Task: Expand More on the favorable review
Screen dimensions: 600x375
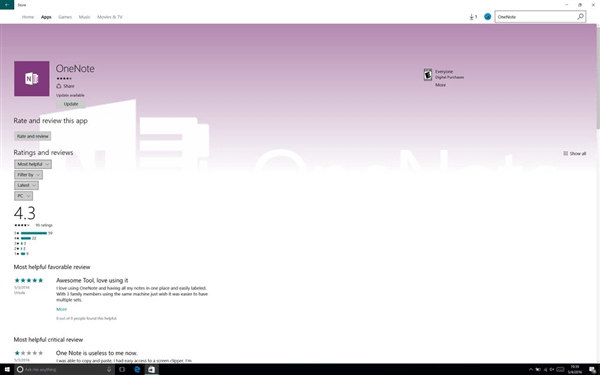Action: tap(61, 309)
